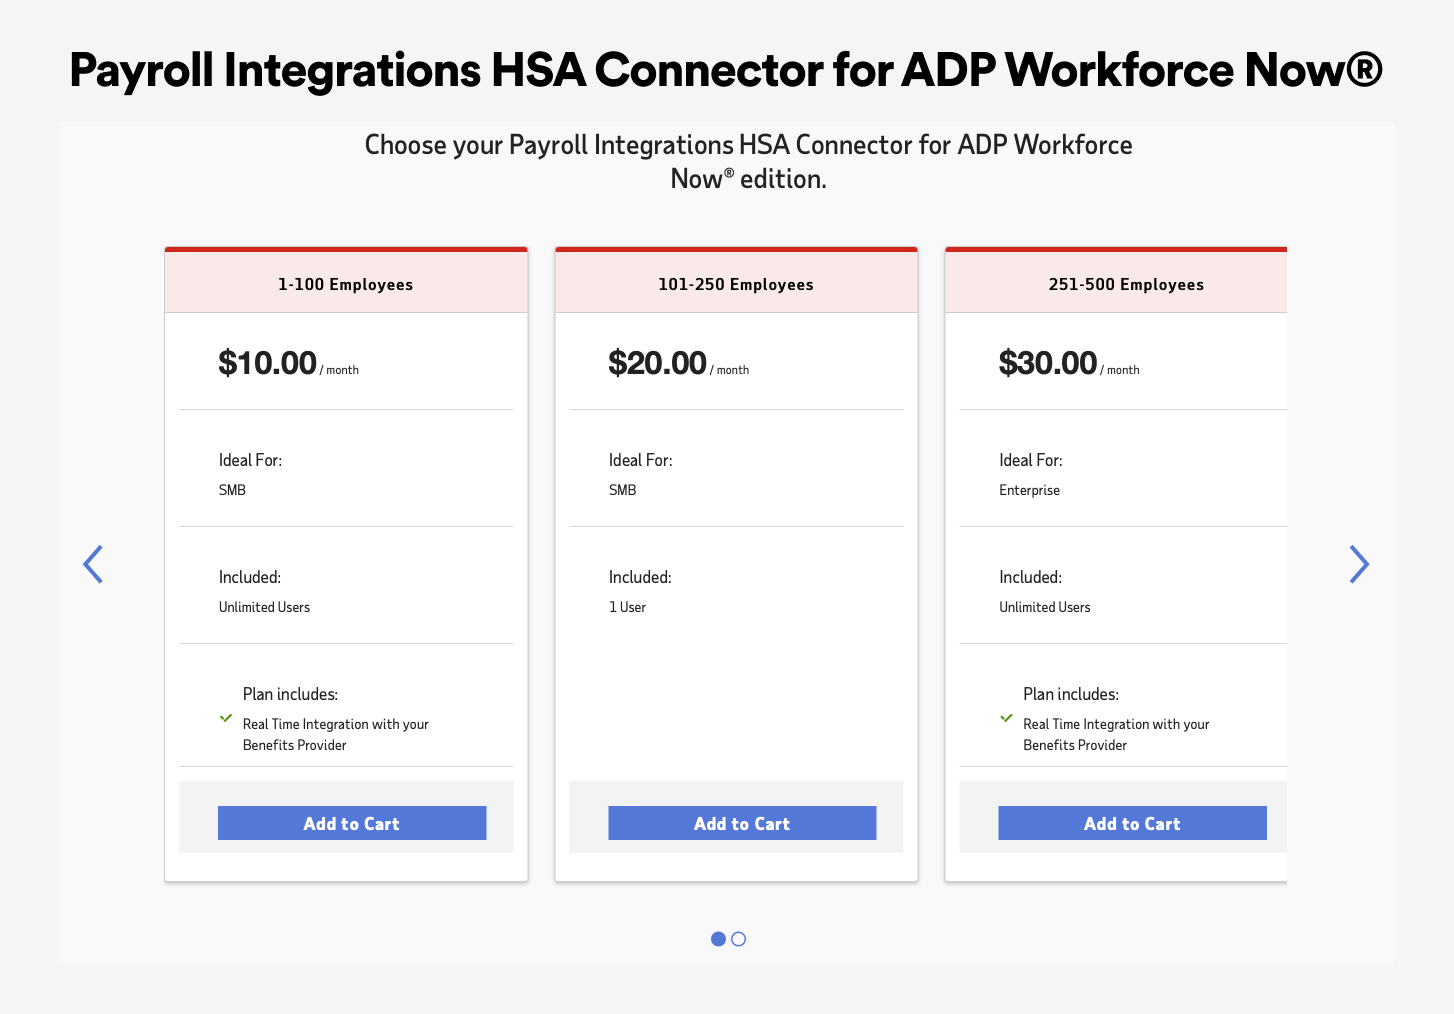Image resolution: width=1454 pixels, height=1014 pixels.
Task: Click the page title heading text
Action: (x=726, y=70)
